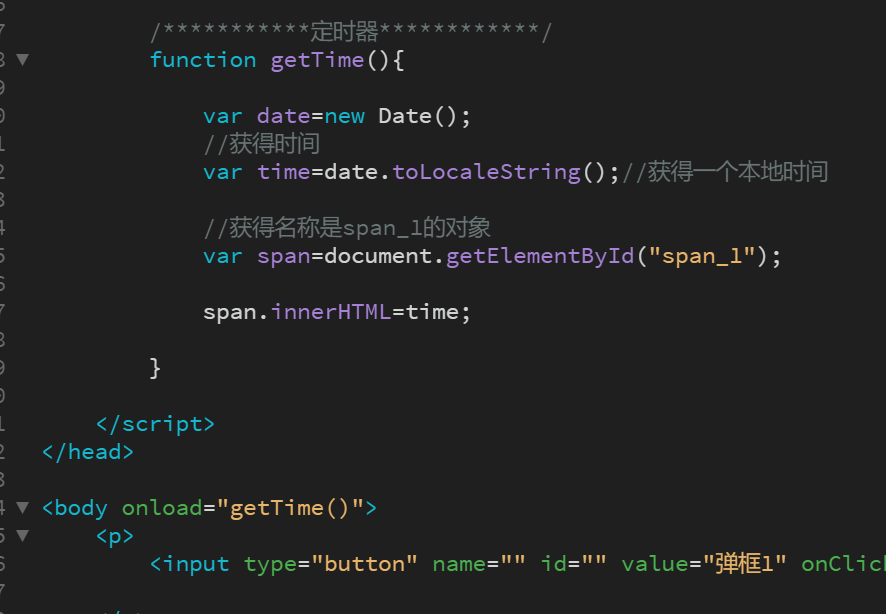Click the <body tag name
The height and width of the screenshot is (614, 886).
75,508
